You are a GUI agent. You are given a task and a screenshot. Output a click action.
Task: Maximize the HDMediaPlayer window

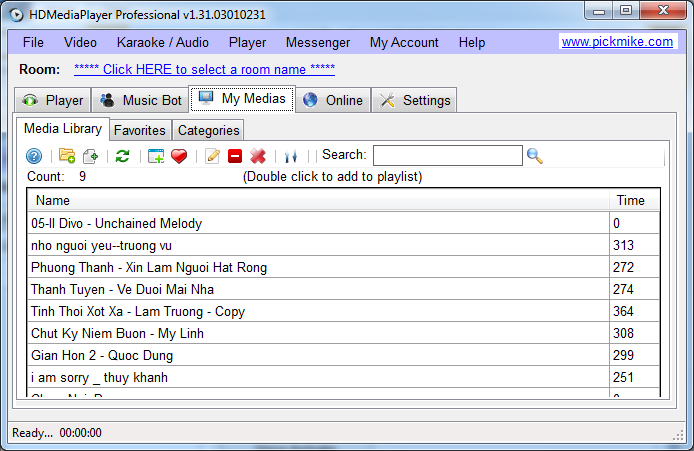[626, 11]
